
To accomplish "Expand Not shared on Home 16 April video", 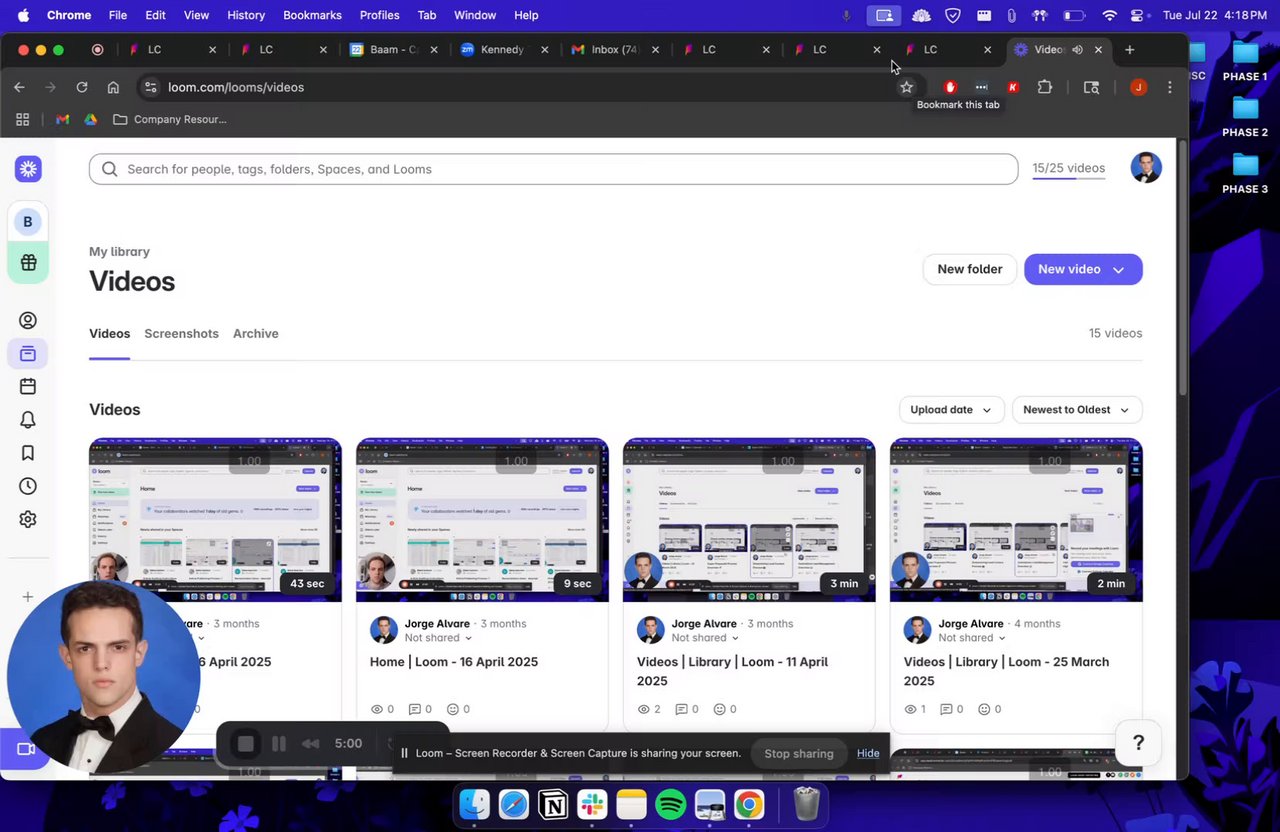I will [439, 638].
